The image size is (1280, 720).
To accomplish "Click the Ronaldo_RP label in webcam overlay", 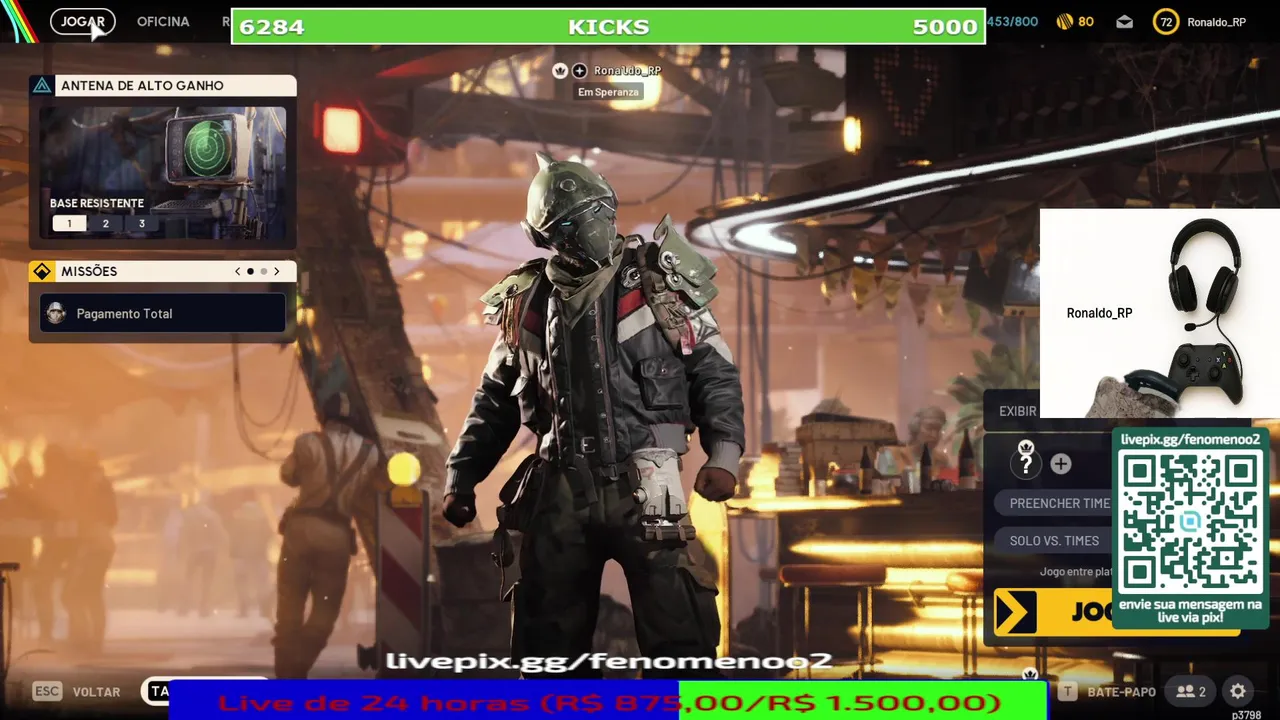I will click(1099, 313).
